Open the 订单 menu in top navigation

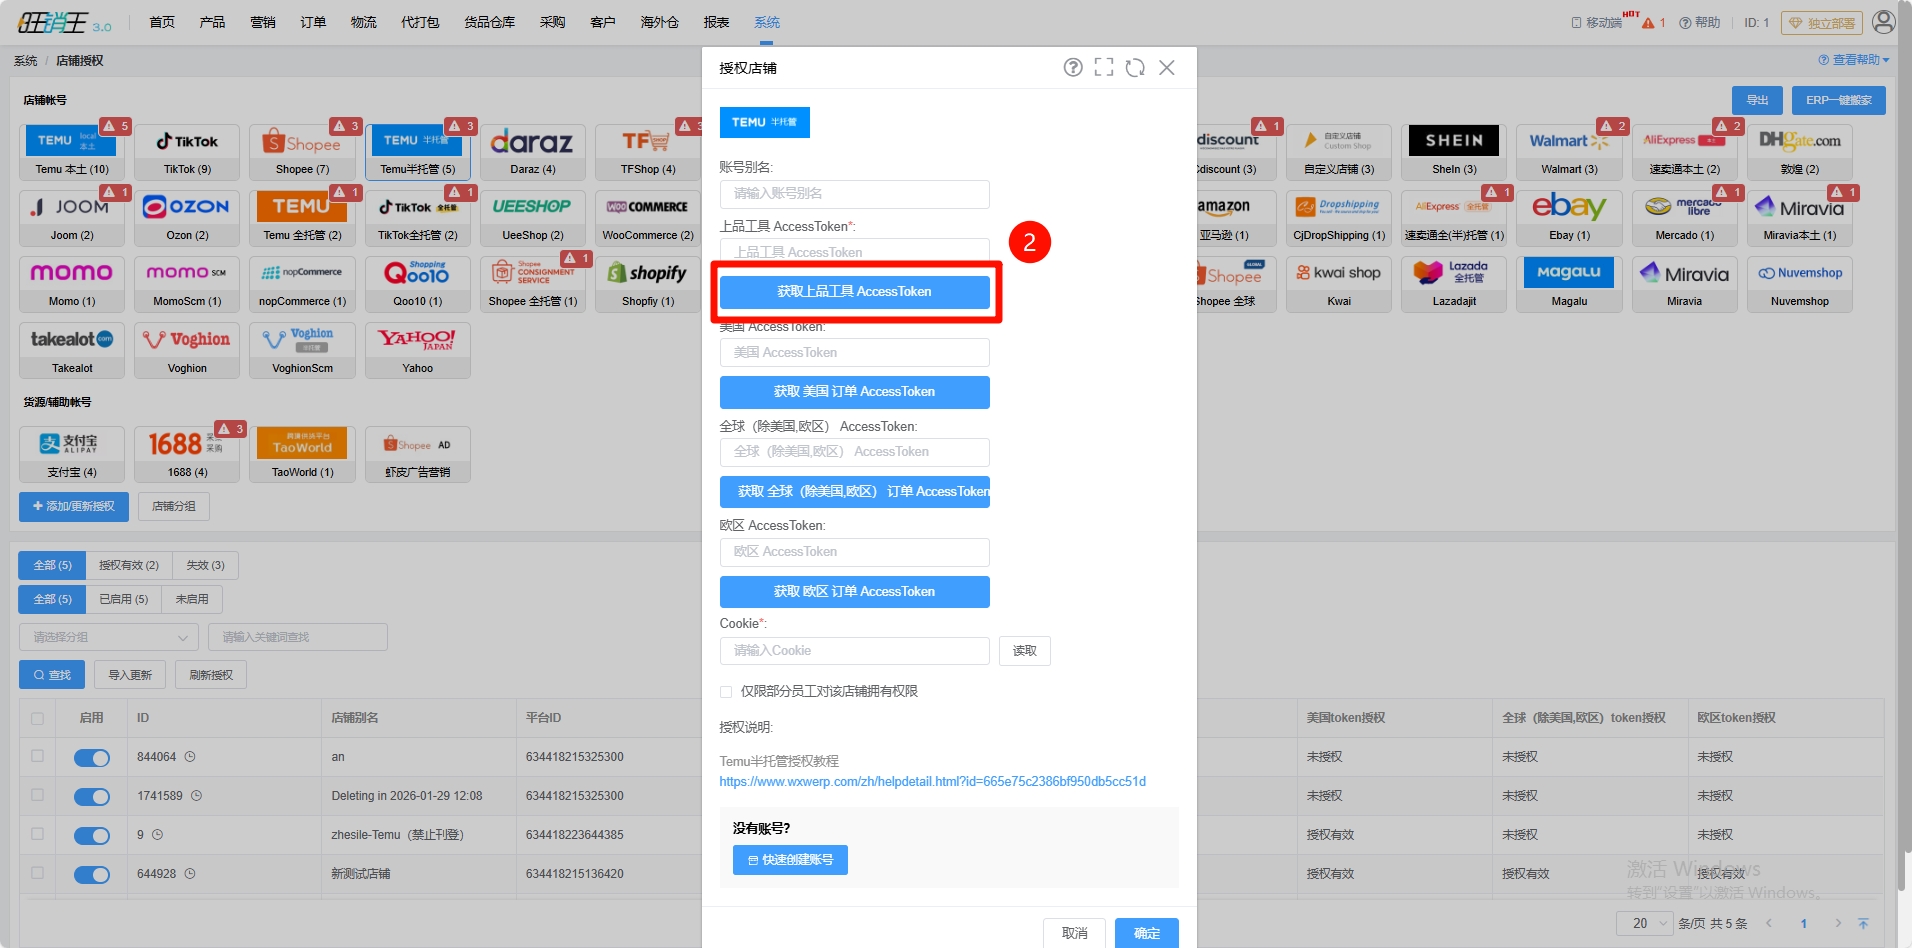313,22
